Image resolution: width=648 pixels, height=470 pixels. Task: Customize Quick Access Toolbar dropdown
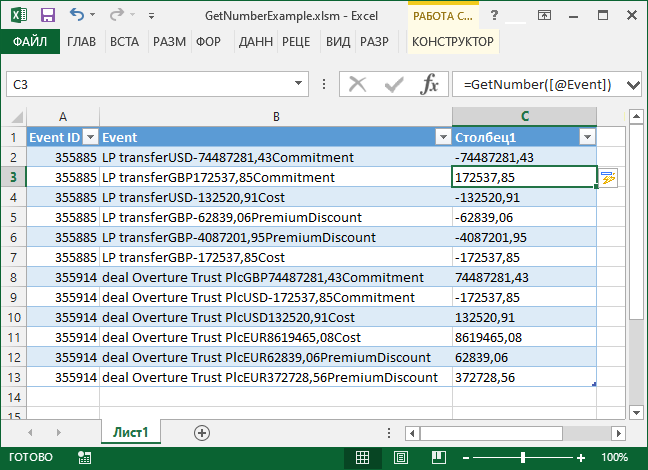pos(151,16)
